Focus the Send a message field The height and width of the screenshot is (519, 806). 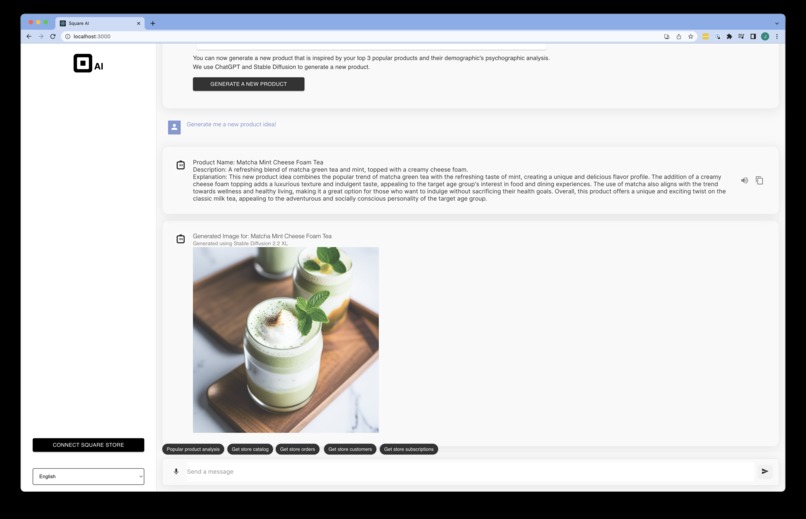pyautogui.click(x=468, y=472)
